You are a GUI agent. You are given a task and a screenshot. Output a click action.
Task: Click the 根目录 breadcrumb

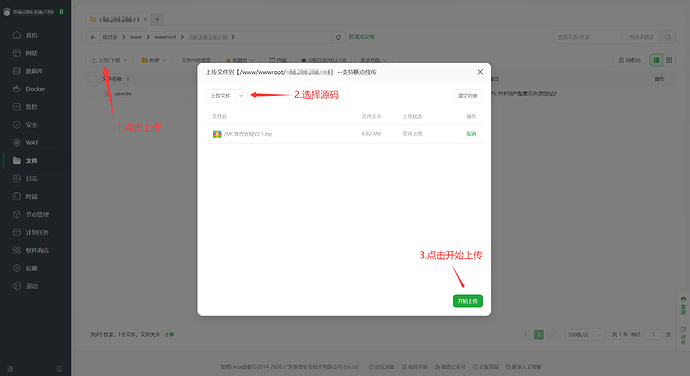tap(110, 37)
